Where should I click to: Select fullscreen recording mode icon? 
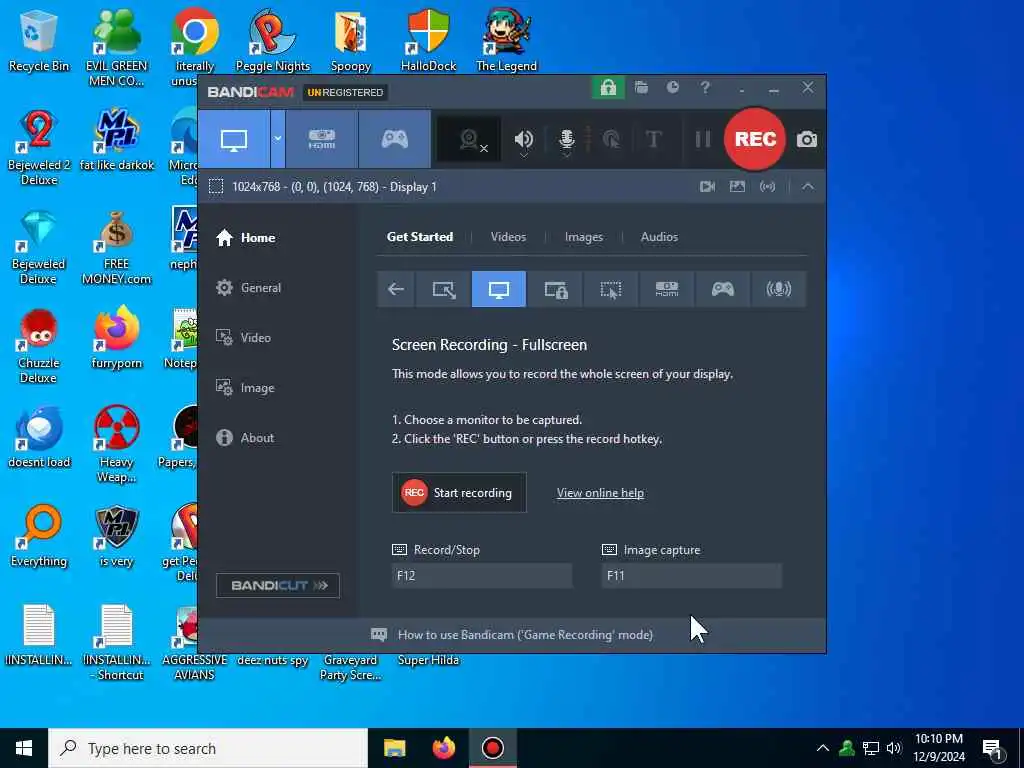pos(499,289)
